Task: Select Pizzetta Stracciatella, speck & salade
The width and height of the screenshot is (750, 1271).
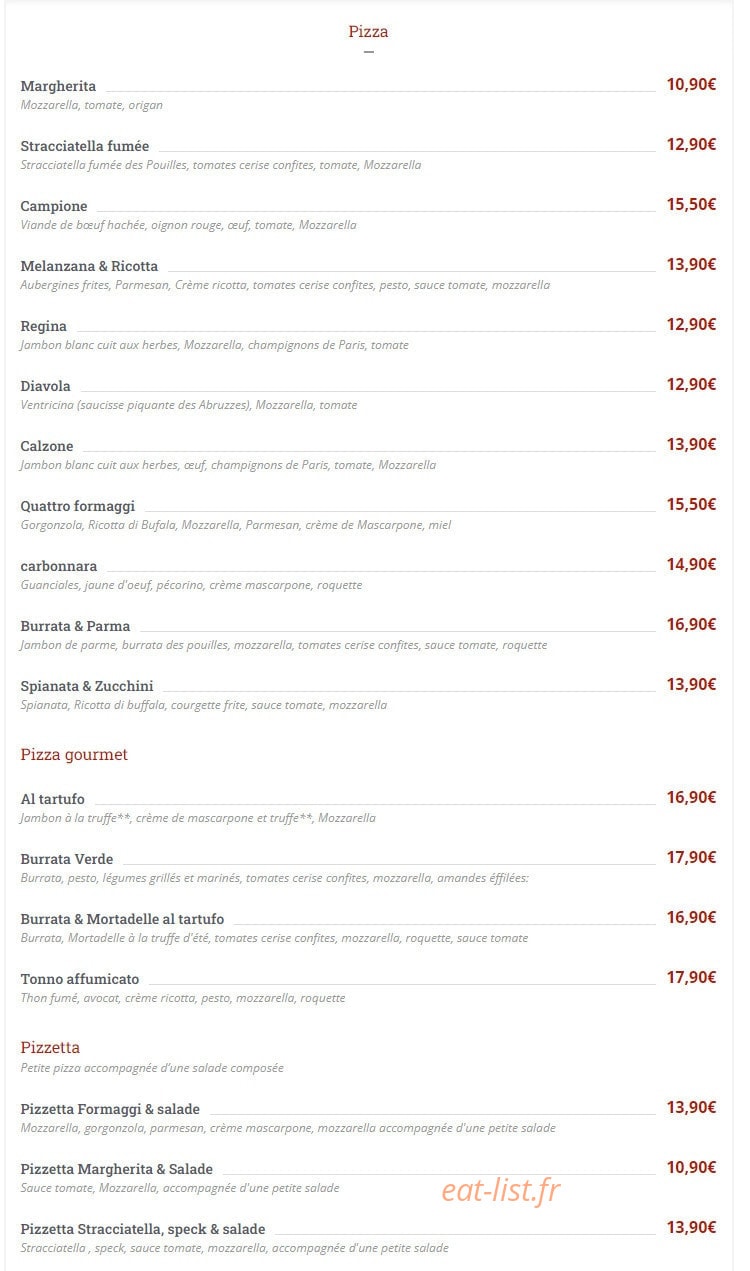Action: pyautogui.click(x=143, y=1229)
